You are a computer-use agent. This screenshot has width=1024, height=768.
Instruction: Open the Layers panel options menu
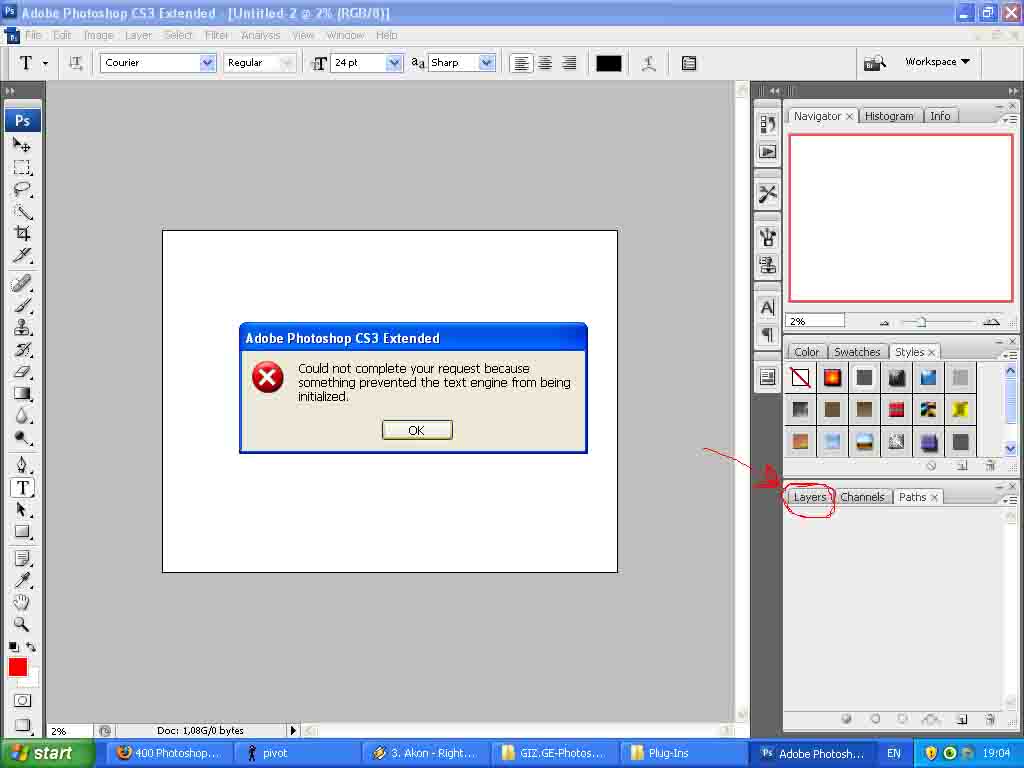[1010, 500]
